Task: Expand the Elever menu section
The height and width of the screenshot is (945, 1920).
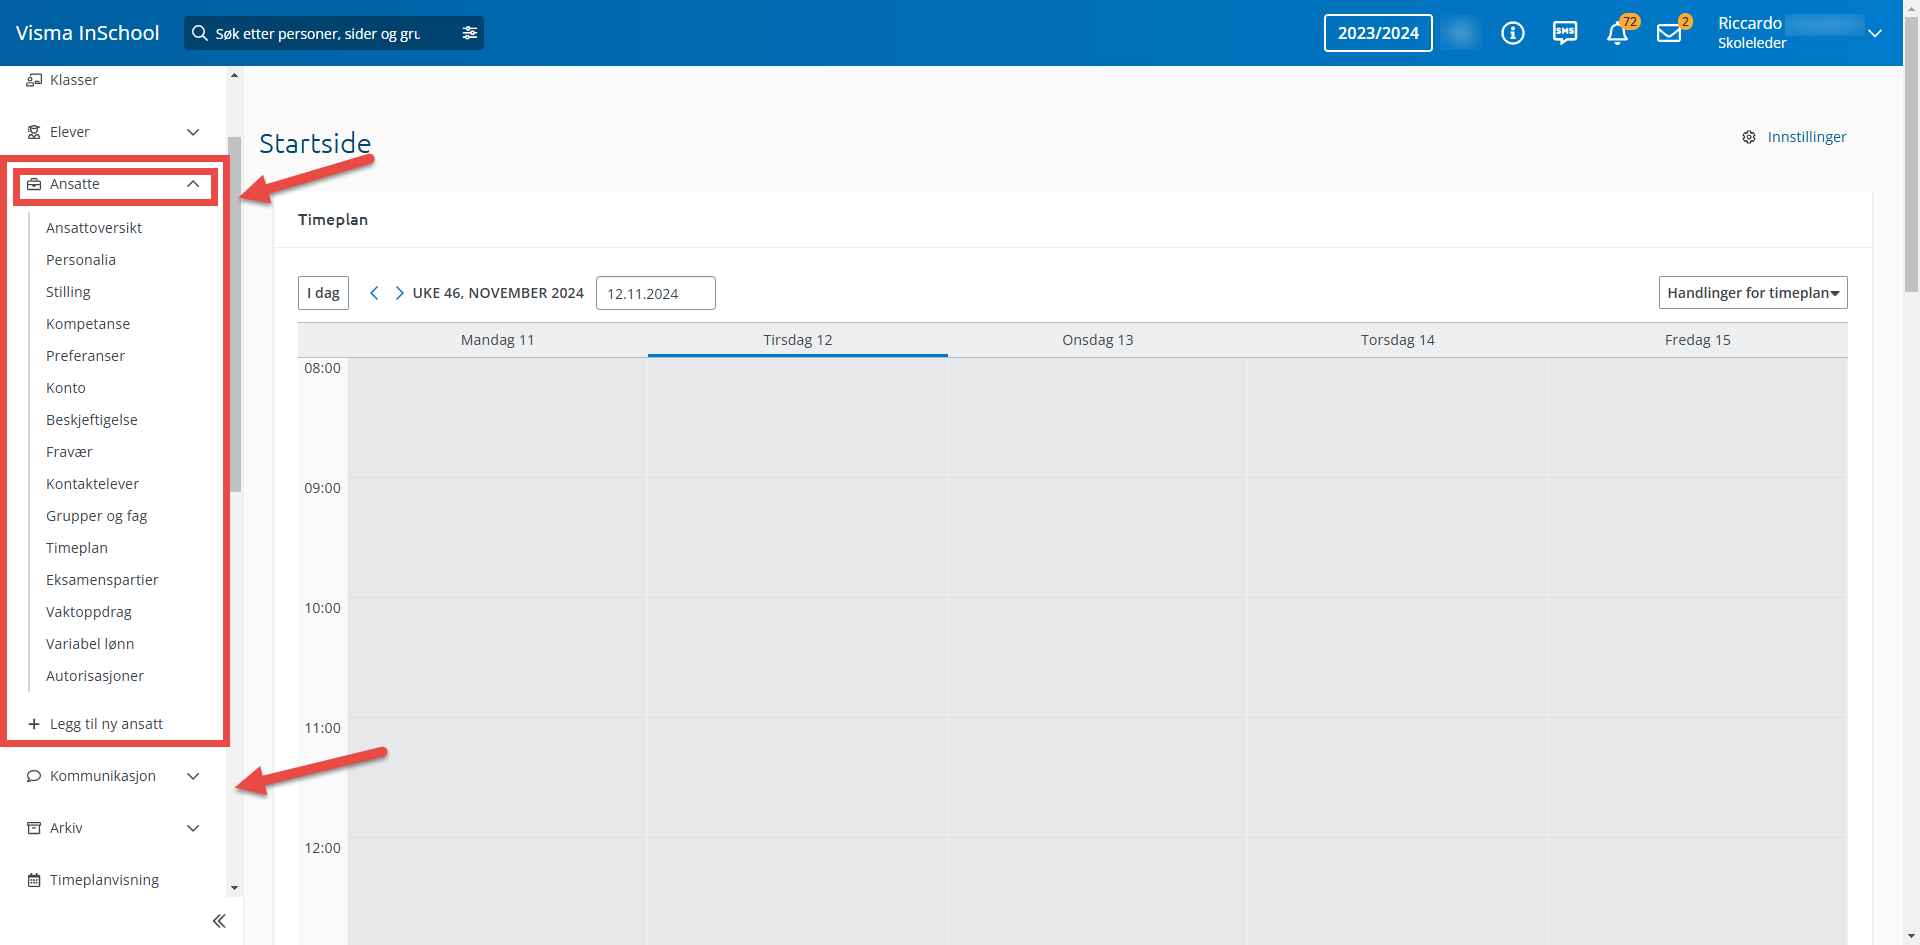Action: point(193,132)
